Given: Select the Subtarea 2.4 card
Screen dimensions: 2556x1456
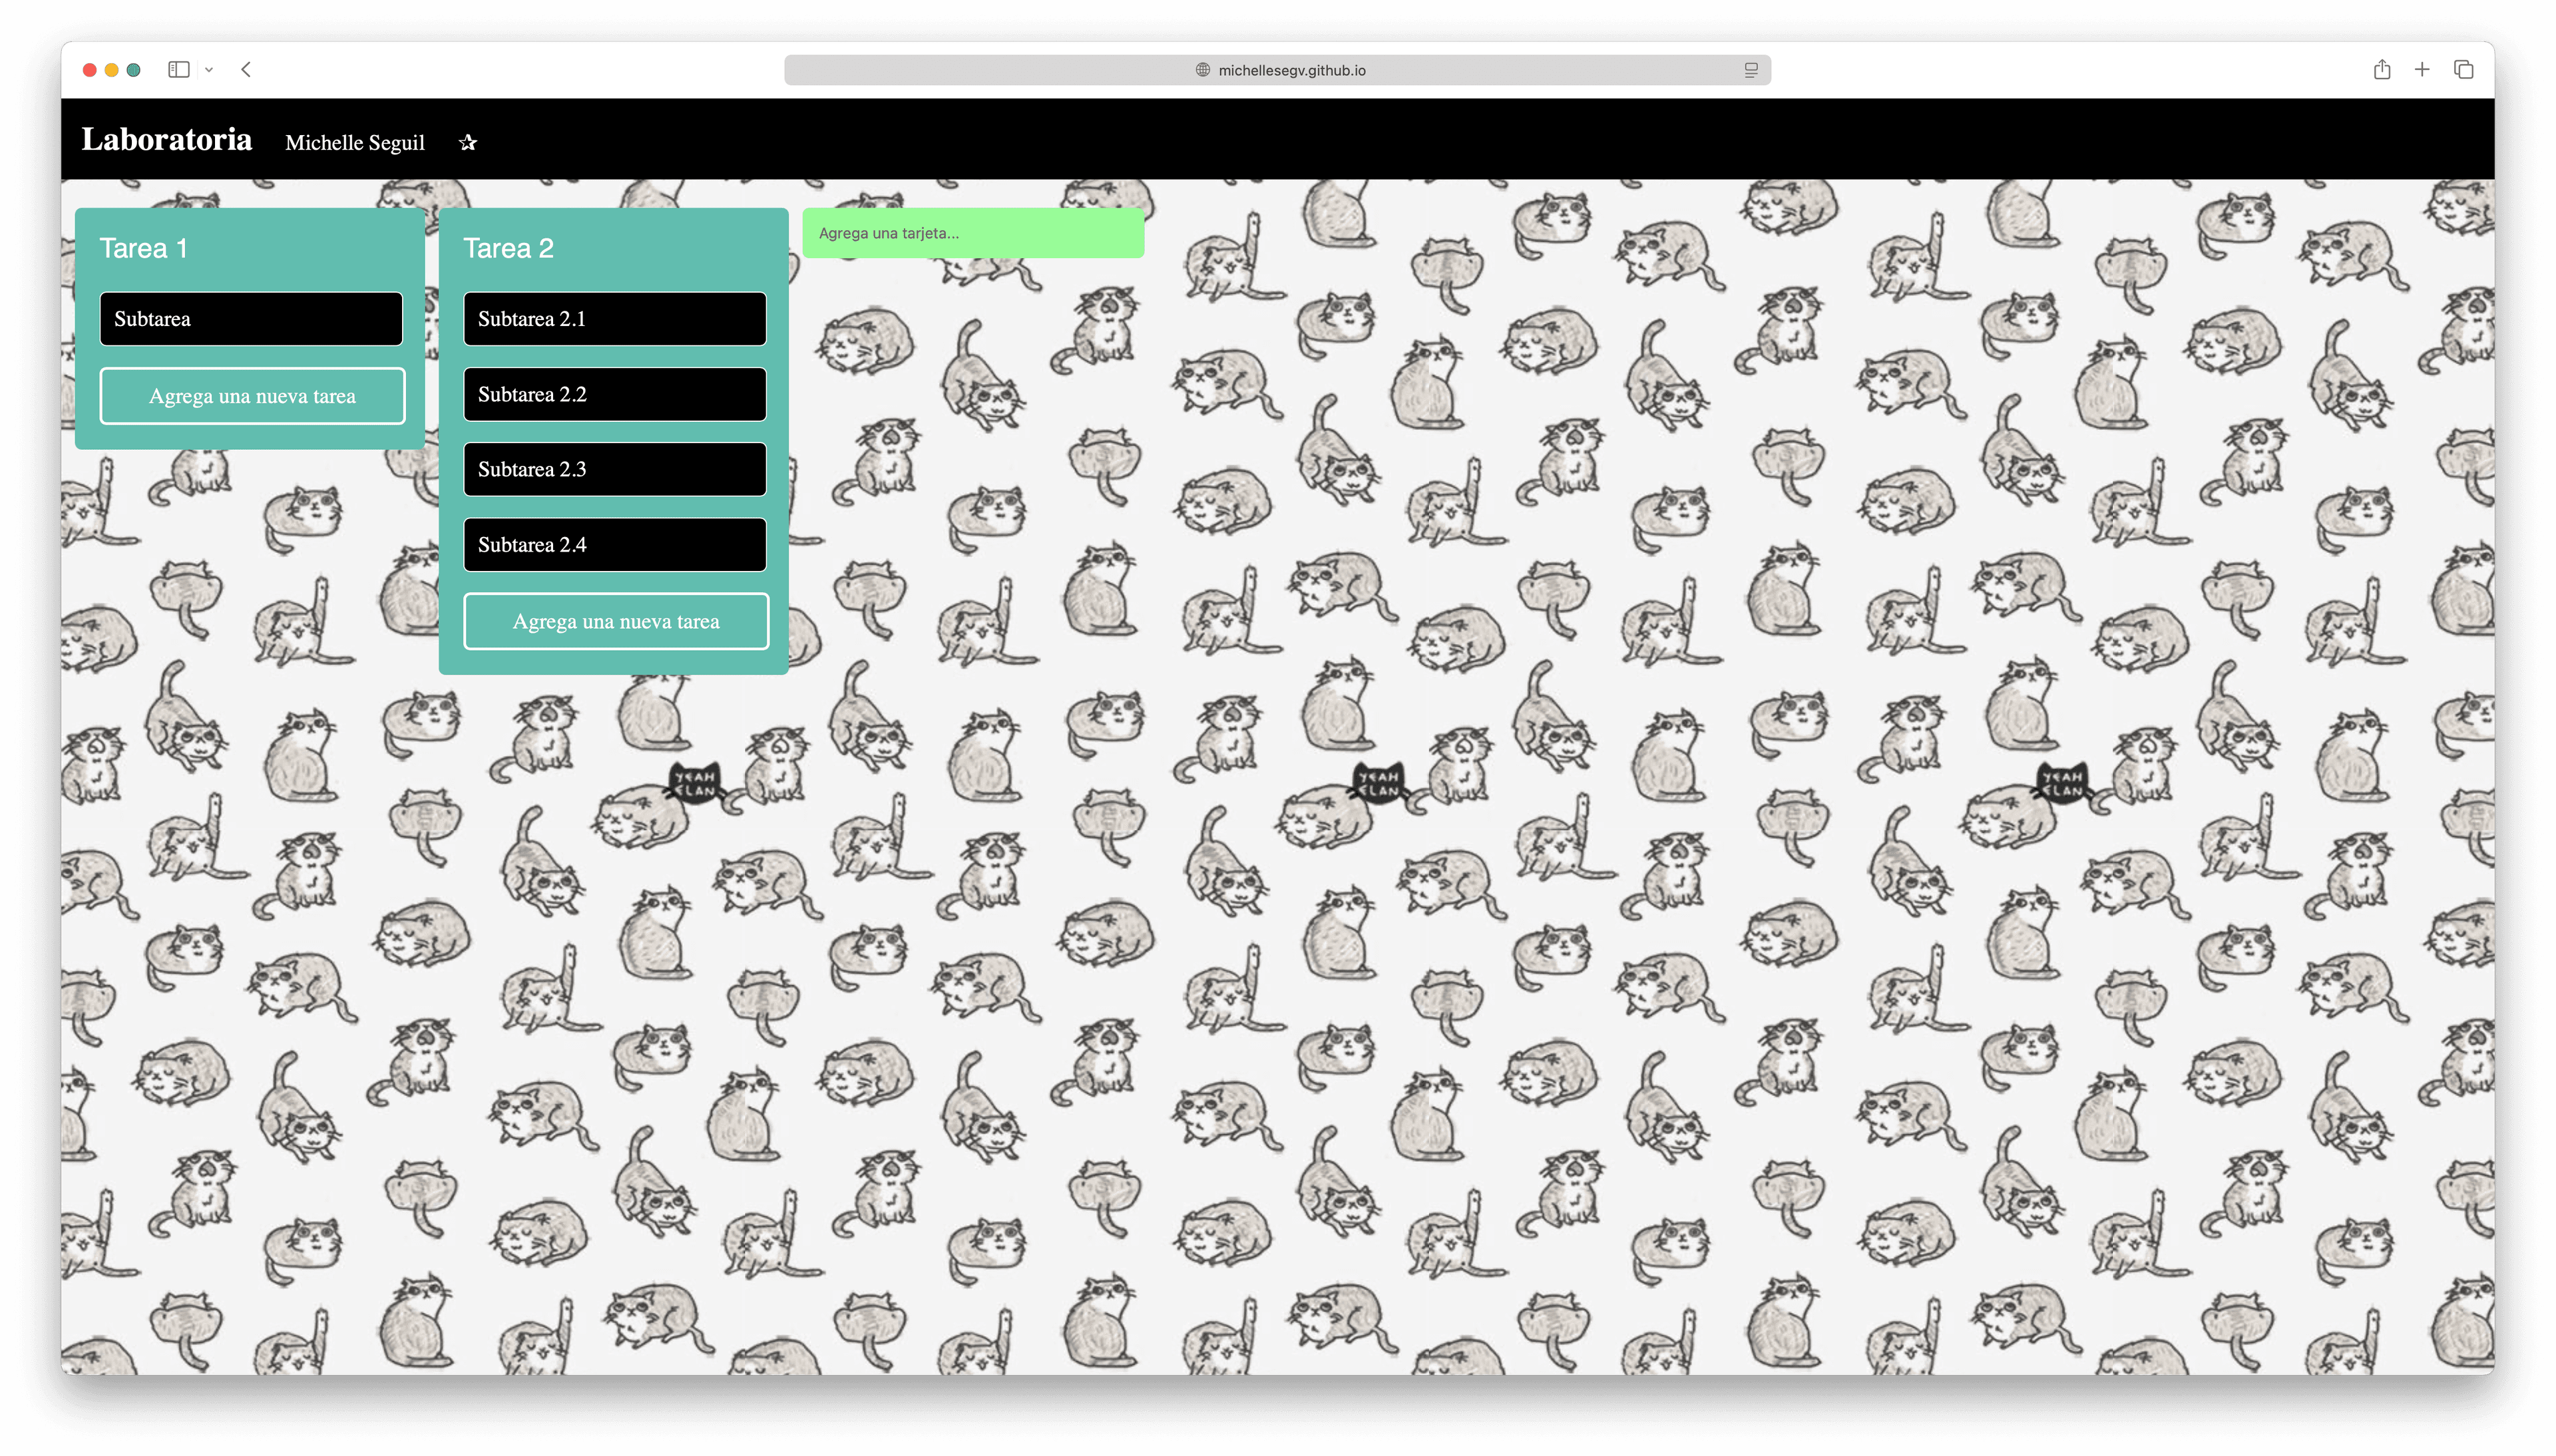Looking at the screenshot, I should (x=615, y=545).
